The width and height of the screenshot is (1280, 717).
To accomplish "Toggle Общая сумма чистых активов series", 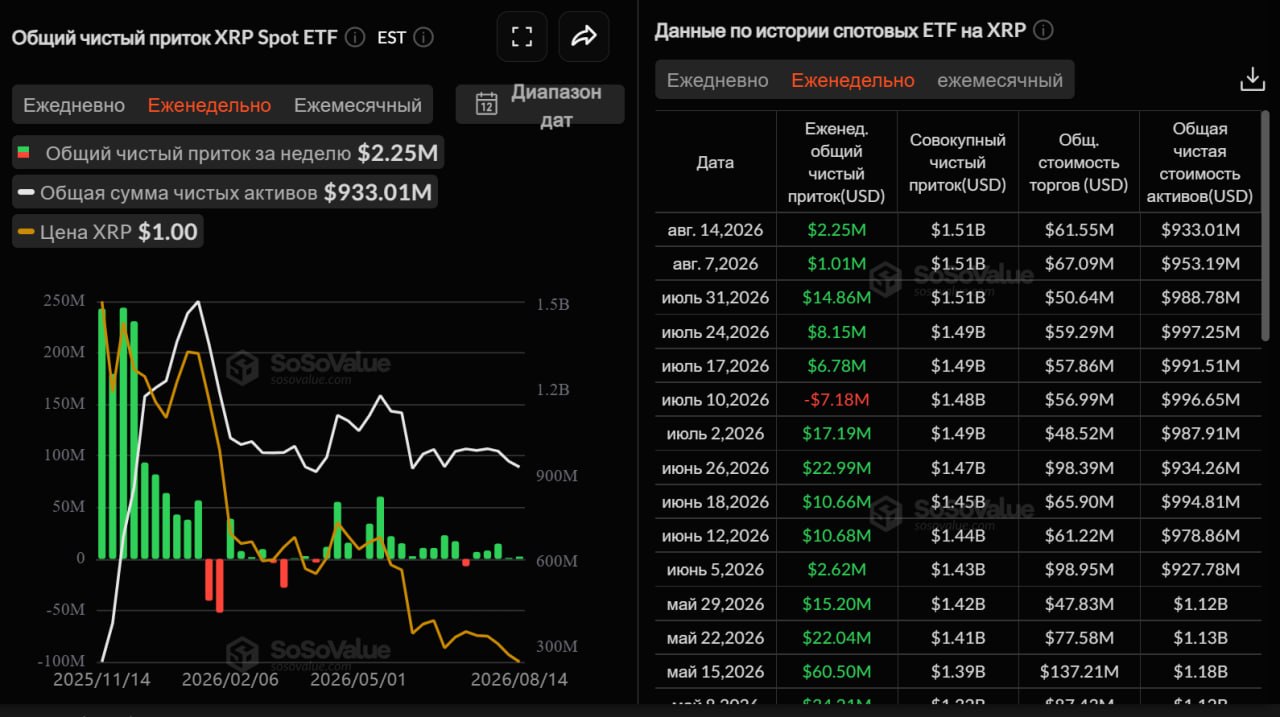I will tap(226, 192).
